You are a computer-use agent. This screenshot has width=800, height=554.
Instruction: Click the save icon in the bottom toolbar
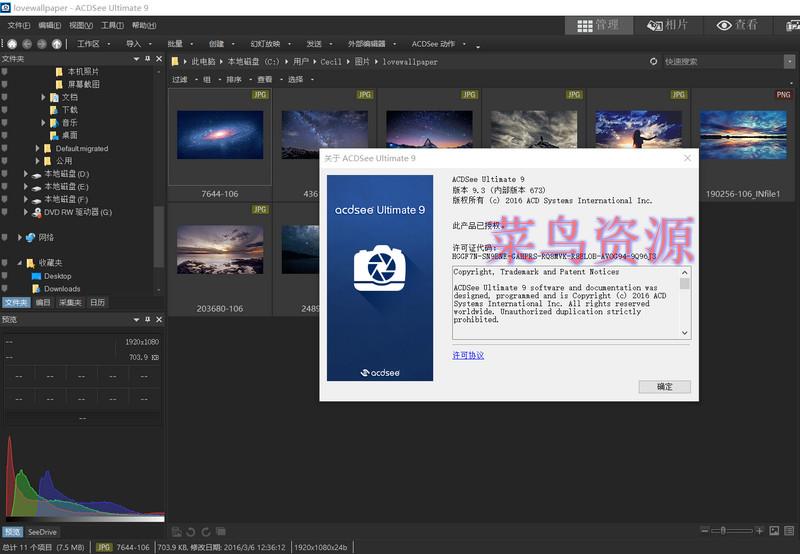pos(177,532)
